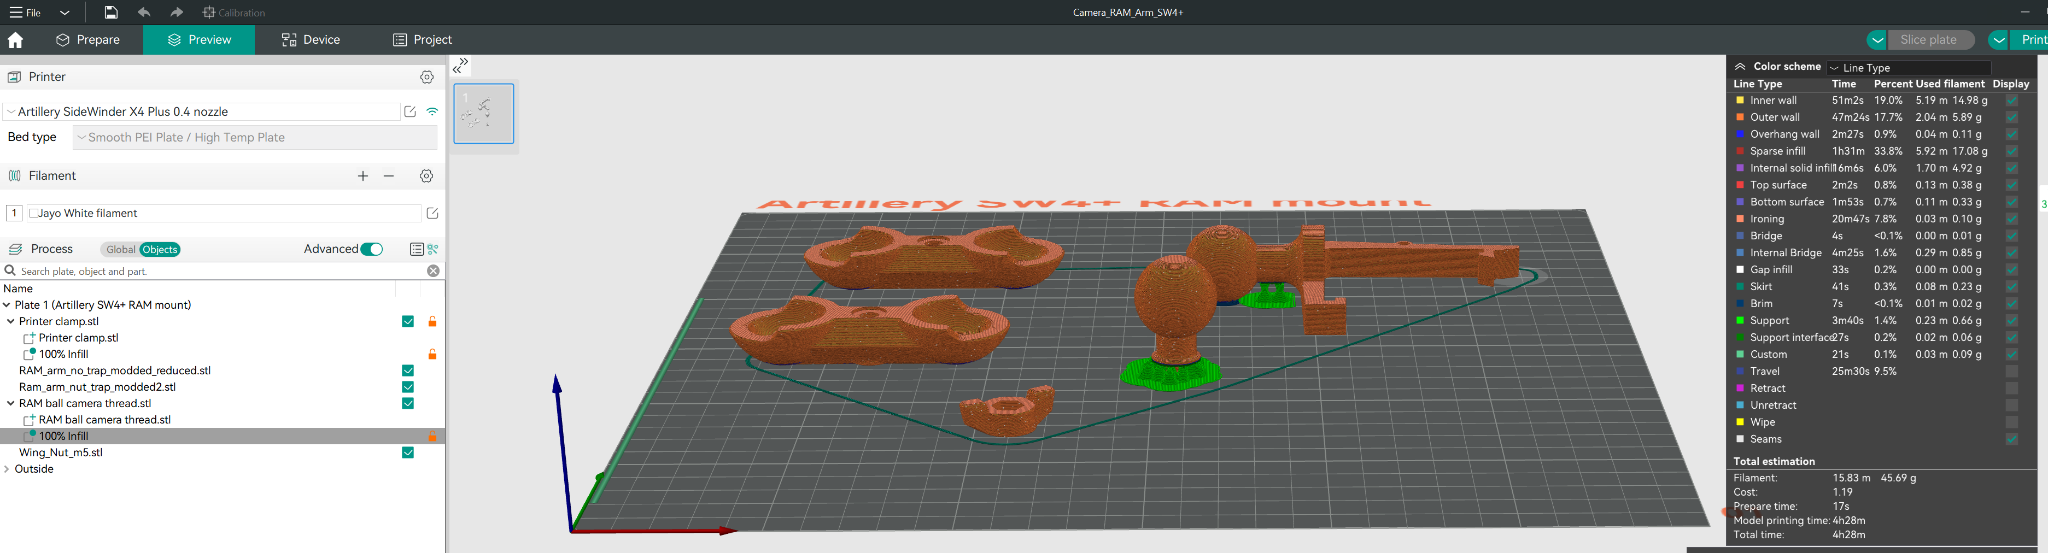
Task: Hide Inner wall lines in display
Action: pyautogui.click(x=2011, y=100)
